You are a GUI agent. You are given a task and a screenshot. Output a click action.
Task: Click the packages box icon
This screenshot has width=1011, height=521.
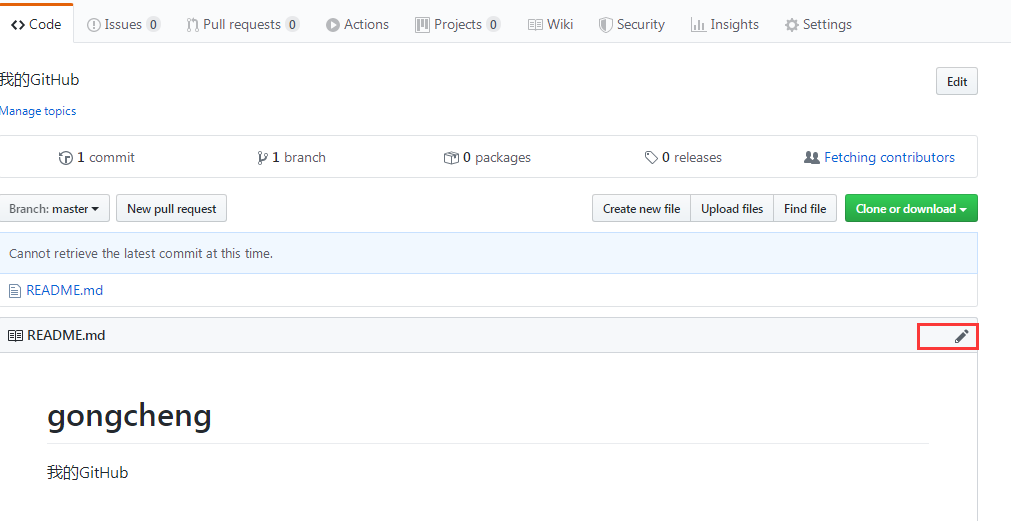[x=451, y=158]
